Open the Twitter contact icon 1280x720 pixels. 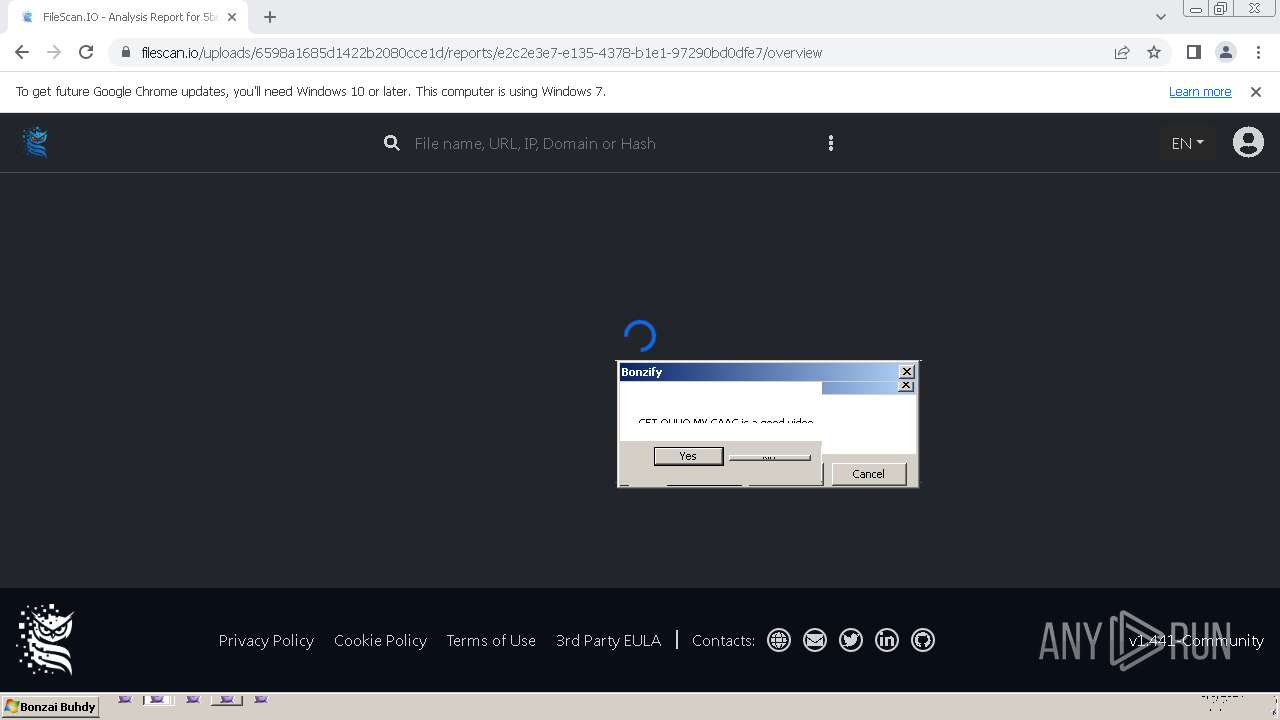click(851, 640)
